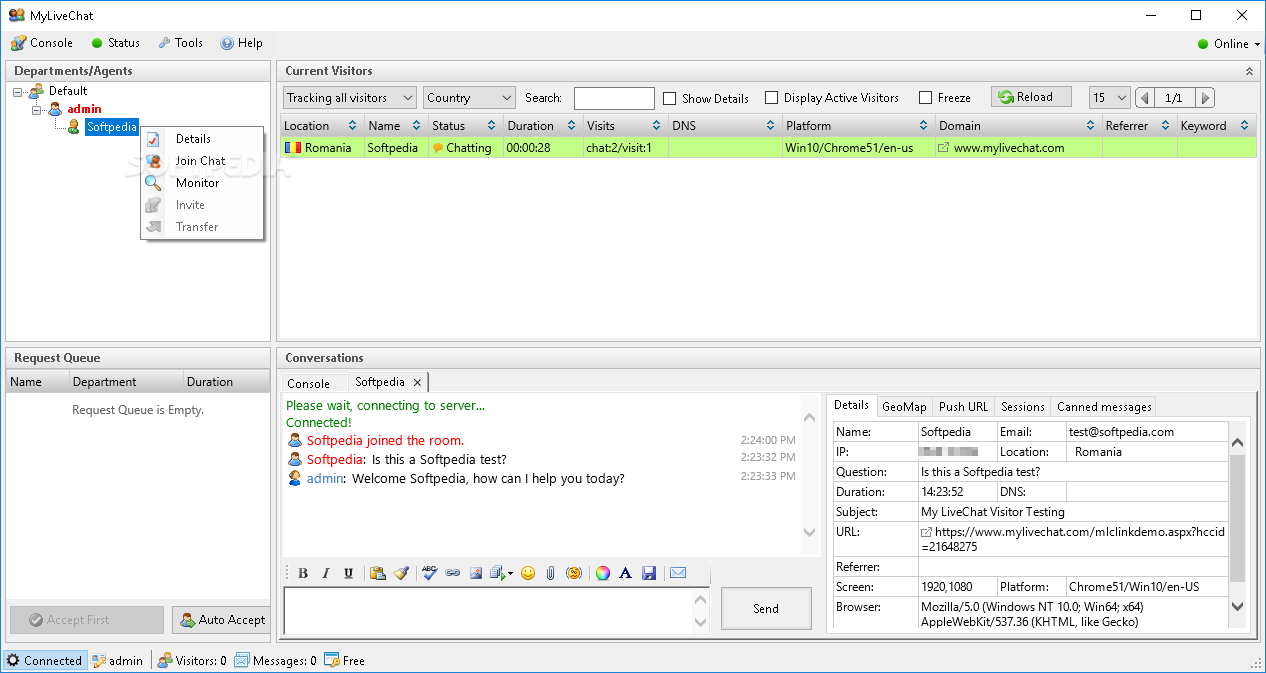Collapse the admin agent tree node
Viewport: 1266px width, 673px height.
[x=37, y=109]
